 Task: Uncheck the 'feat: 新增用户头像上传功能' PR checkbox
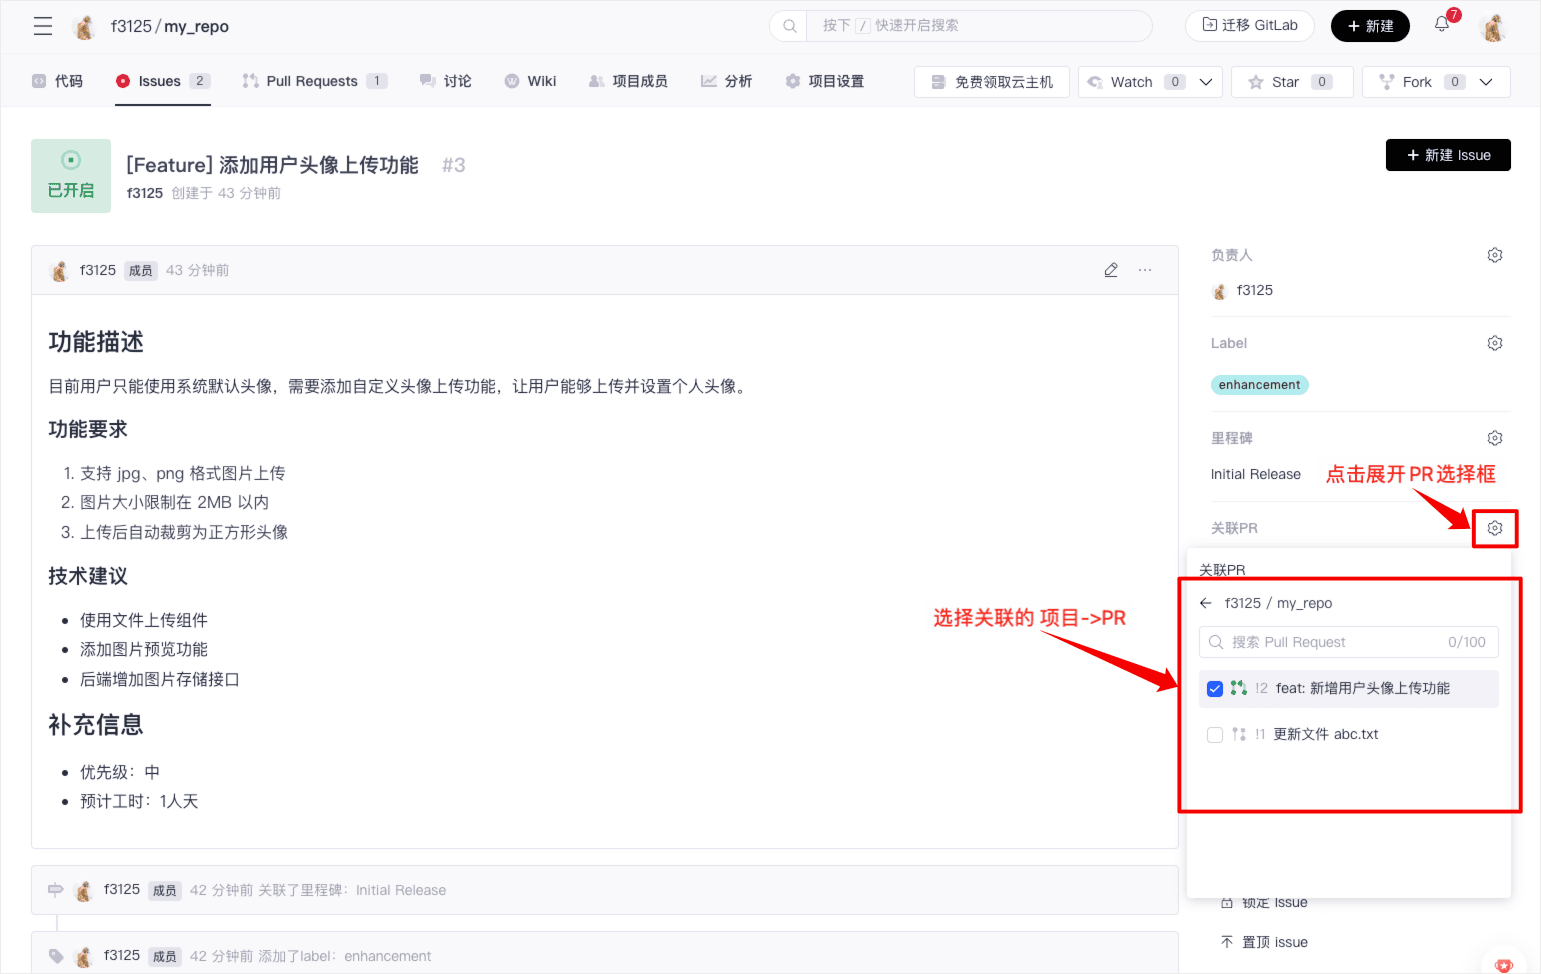(x=1215, y=689)
